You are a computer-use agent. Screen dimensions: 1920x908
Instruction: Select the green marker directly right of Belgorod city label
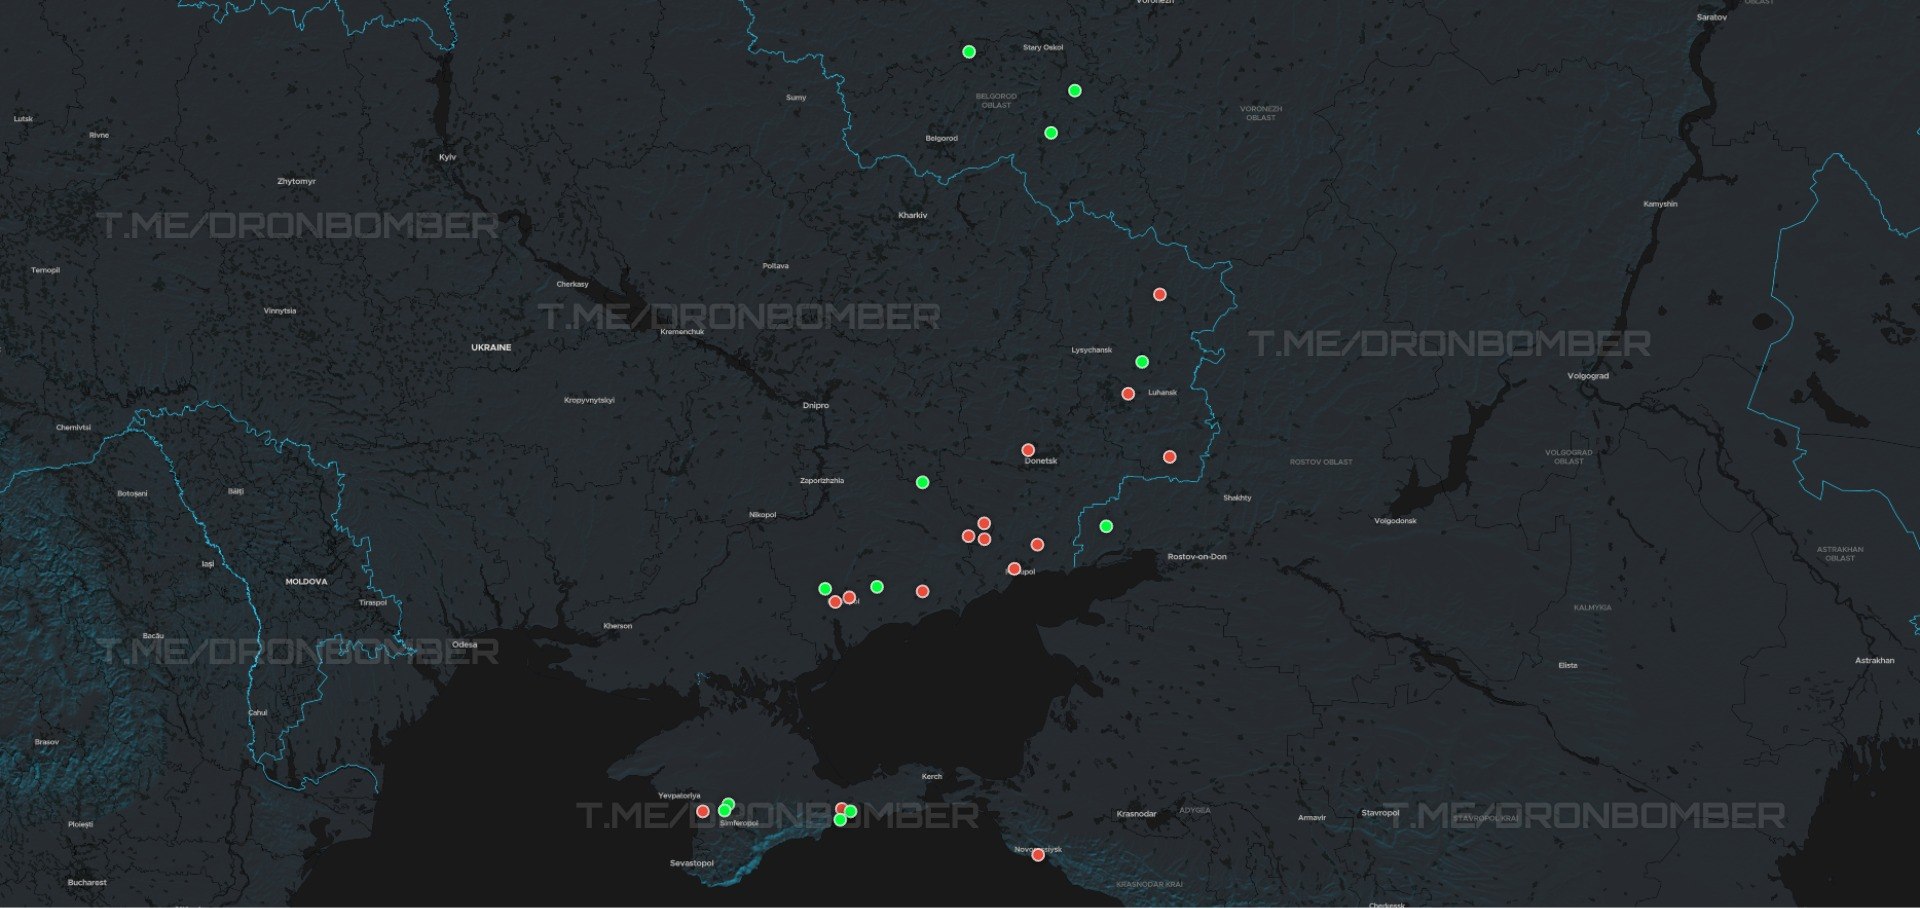(1051, 133)
